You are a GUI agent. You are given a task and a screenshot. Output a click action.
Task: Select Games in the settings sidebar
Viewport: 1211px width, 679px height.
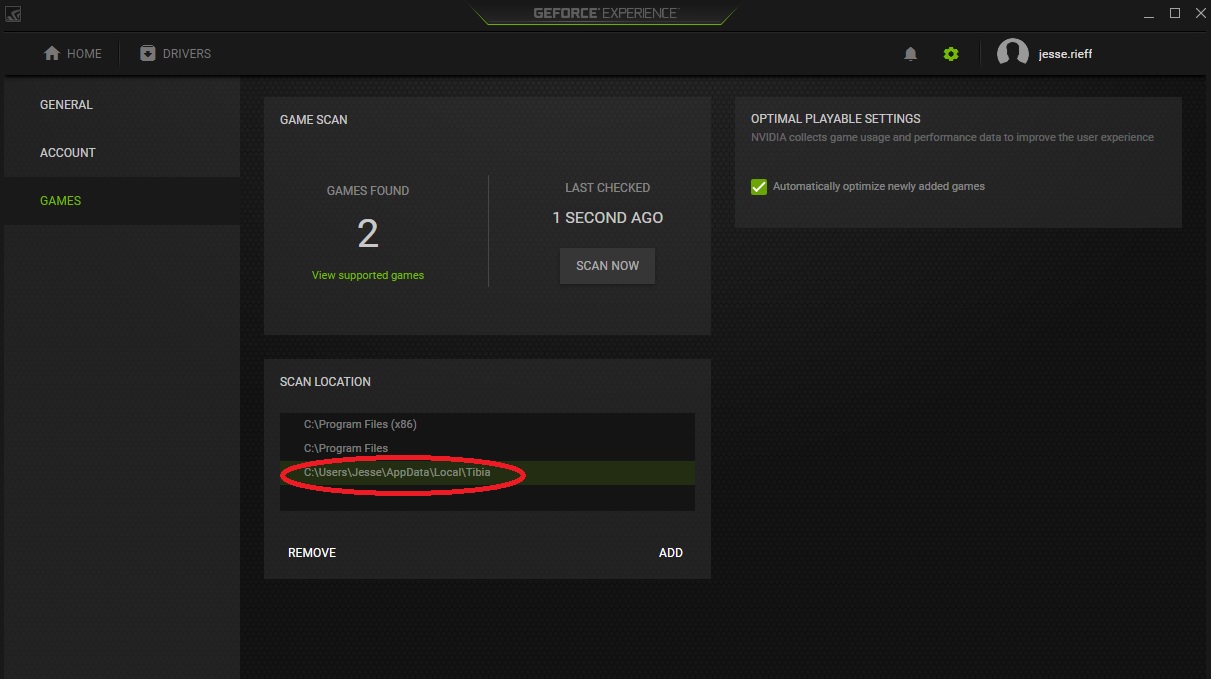click(60, 201)
